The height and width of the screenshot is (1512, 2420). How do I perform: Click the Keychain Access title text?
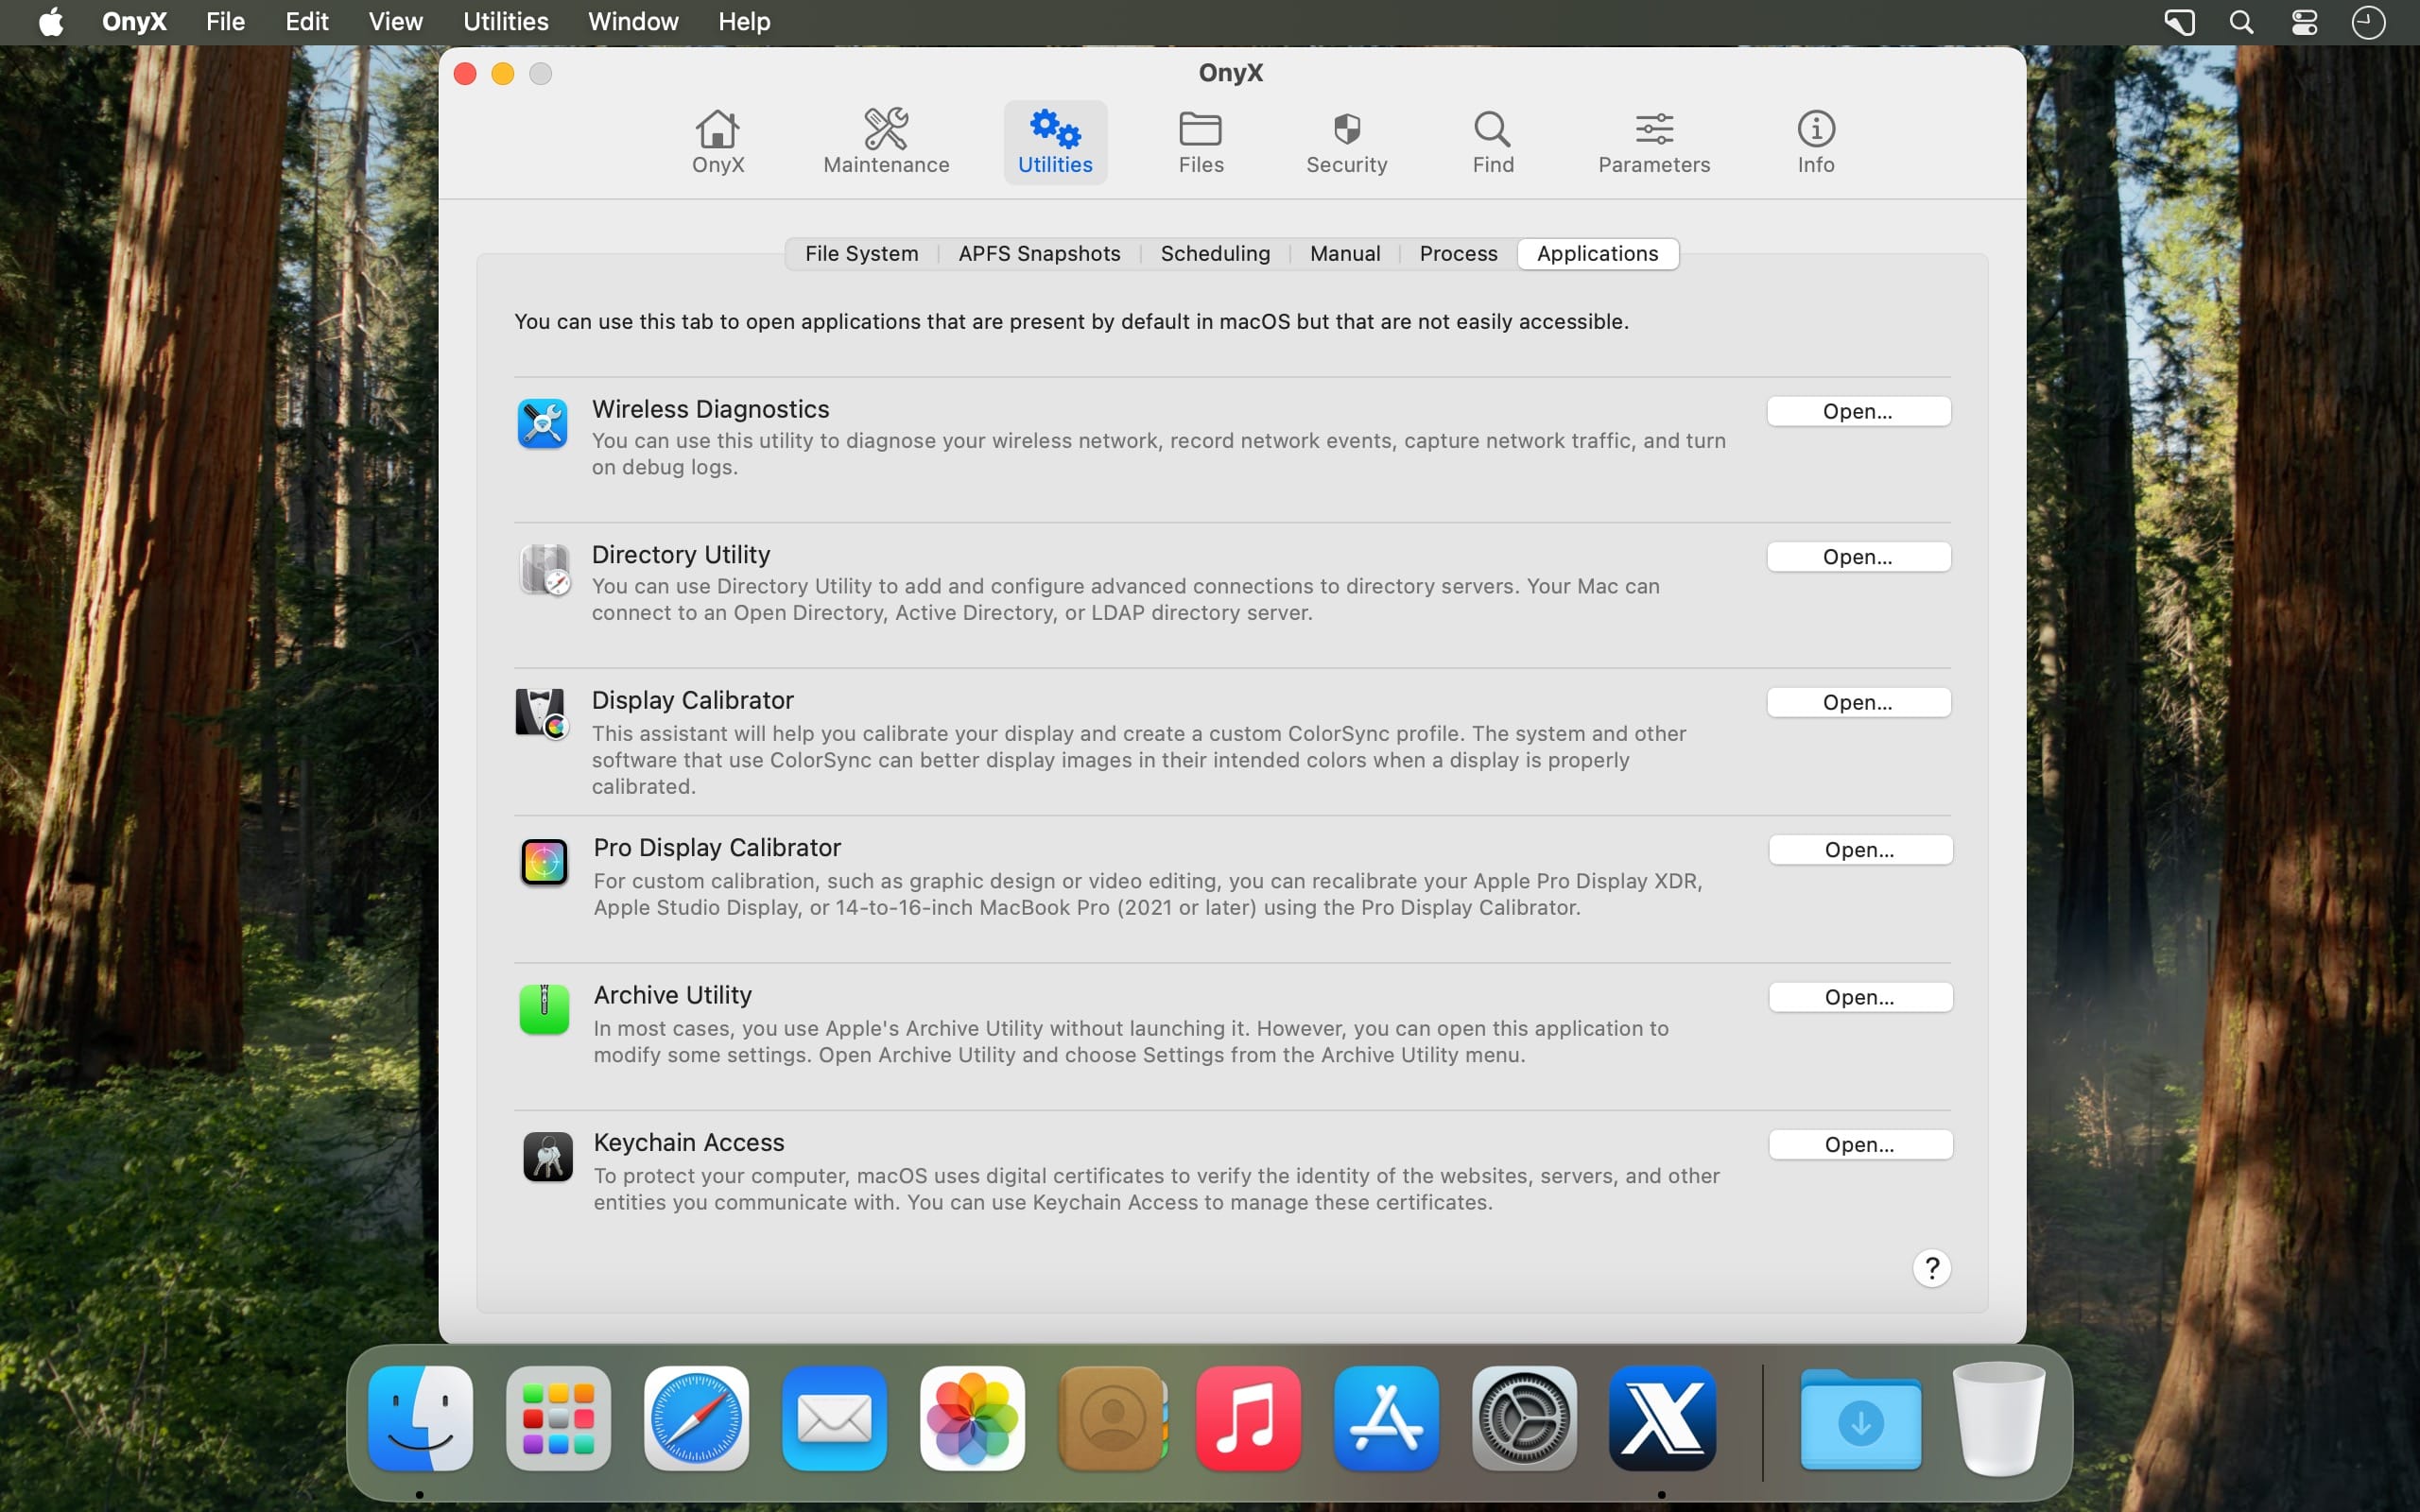688,1142
